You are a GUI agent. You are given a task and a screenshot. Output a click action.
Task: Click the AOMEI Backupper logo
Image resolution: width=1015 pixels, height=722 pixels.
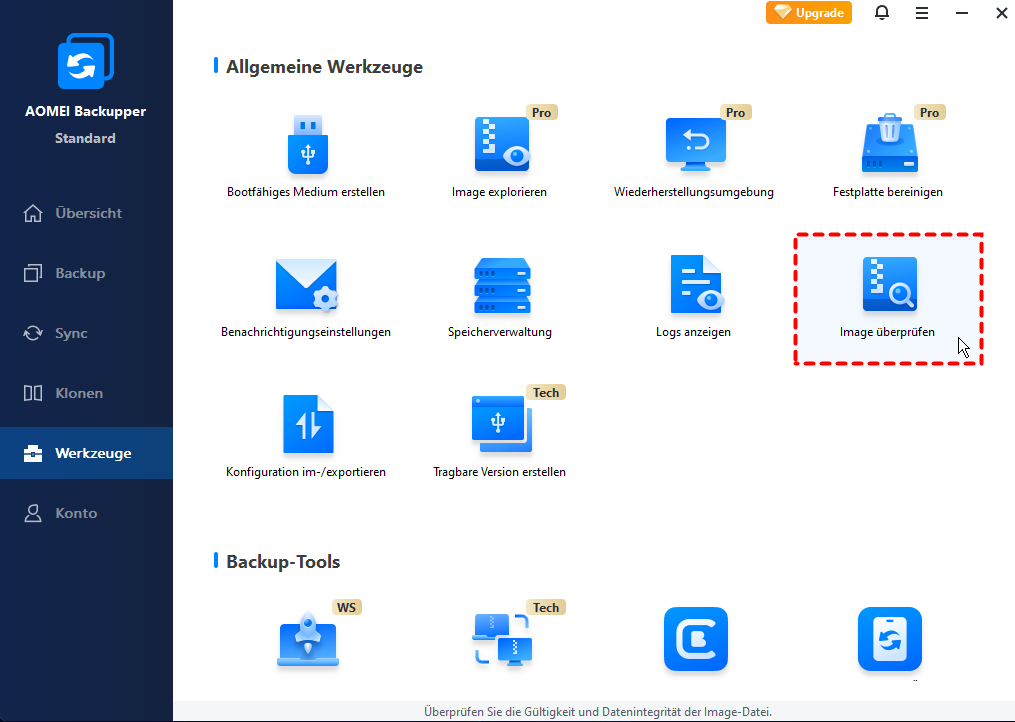pos(85,61)
